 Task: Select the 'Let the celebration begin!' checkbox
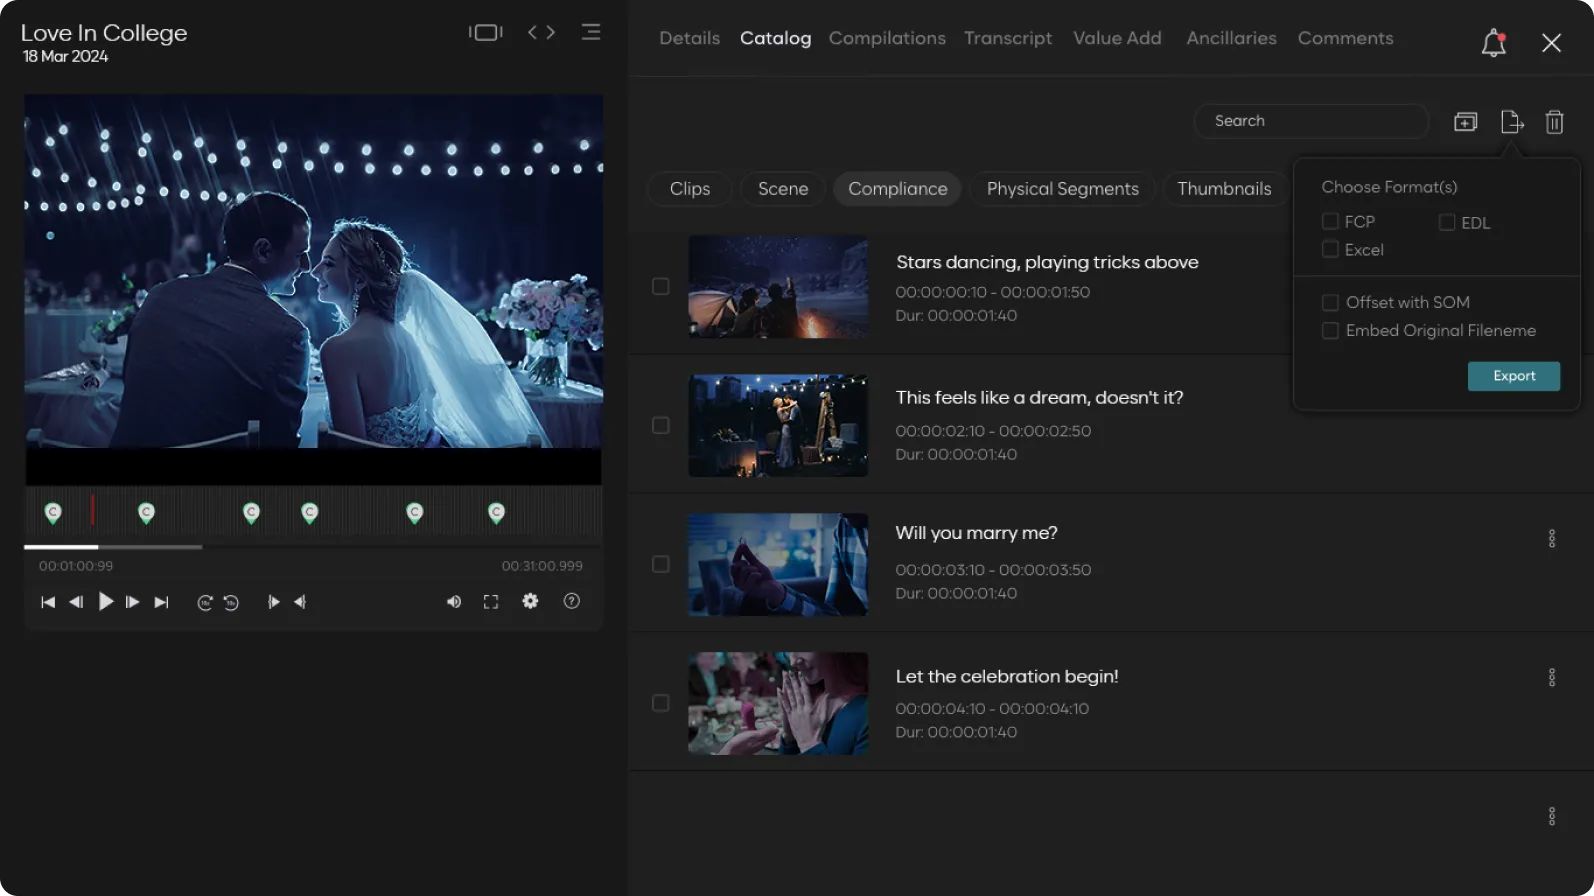pos(661,703)
